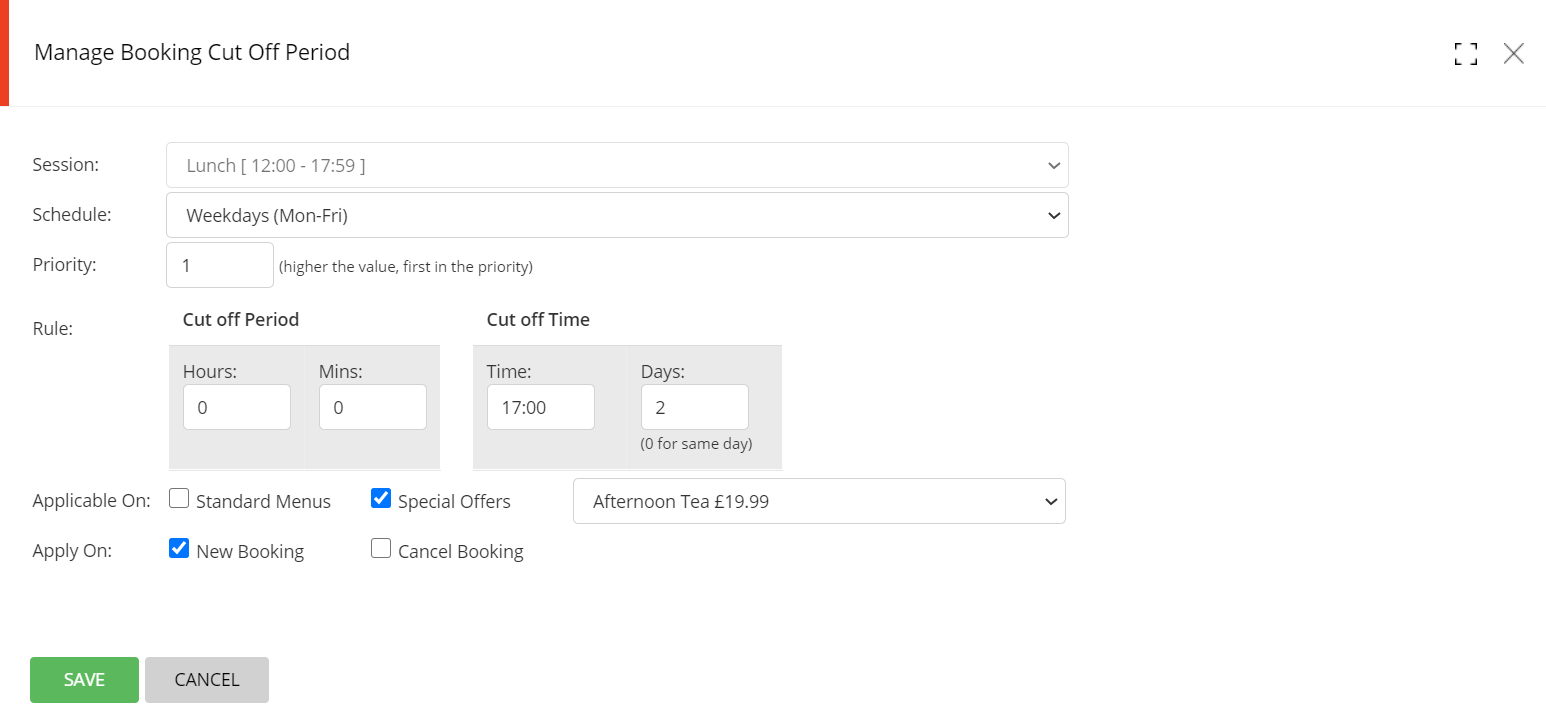Click the 'Cut off Time' heading
The image size is (1546, 728).
coord(538,320)
